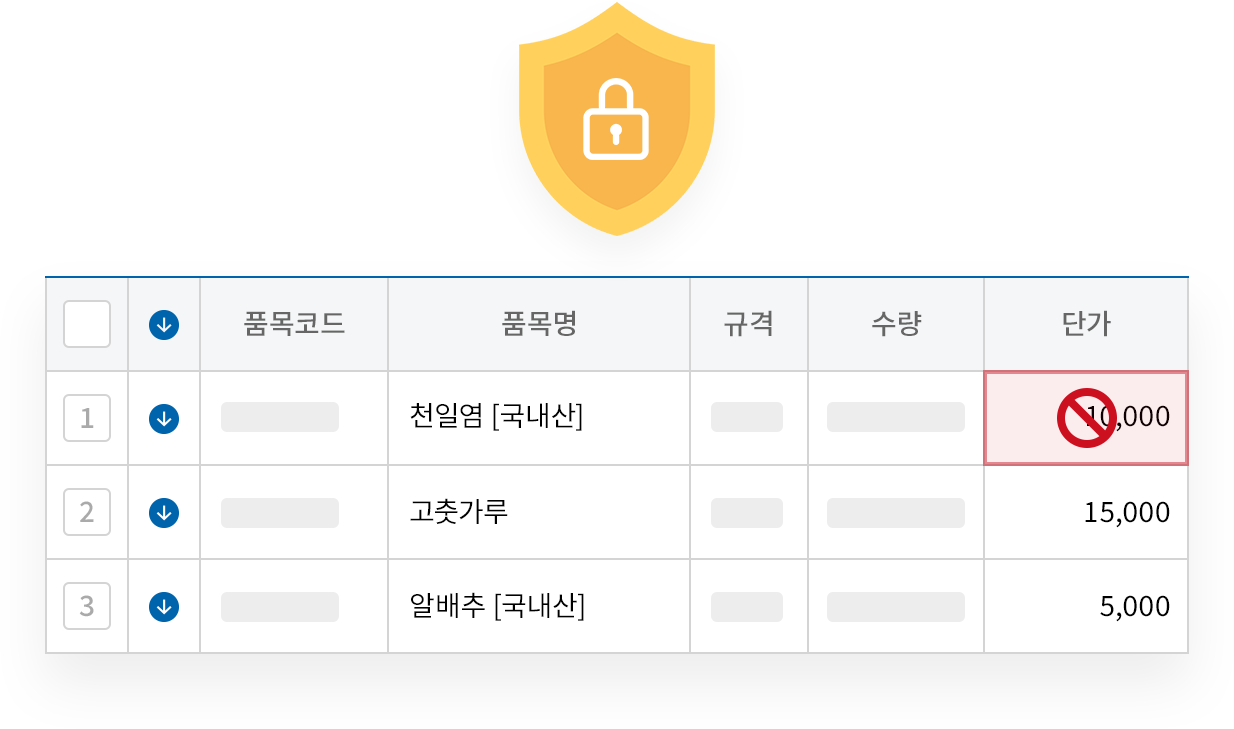Toggle the select-all checkbox in the header
Viewport: 1234px width, 729px height.
click(x=86, y=324)
